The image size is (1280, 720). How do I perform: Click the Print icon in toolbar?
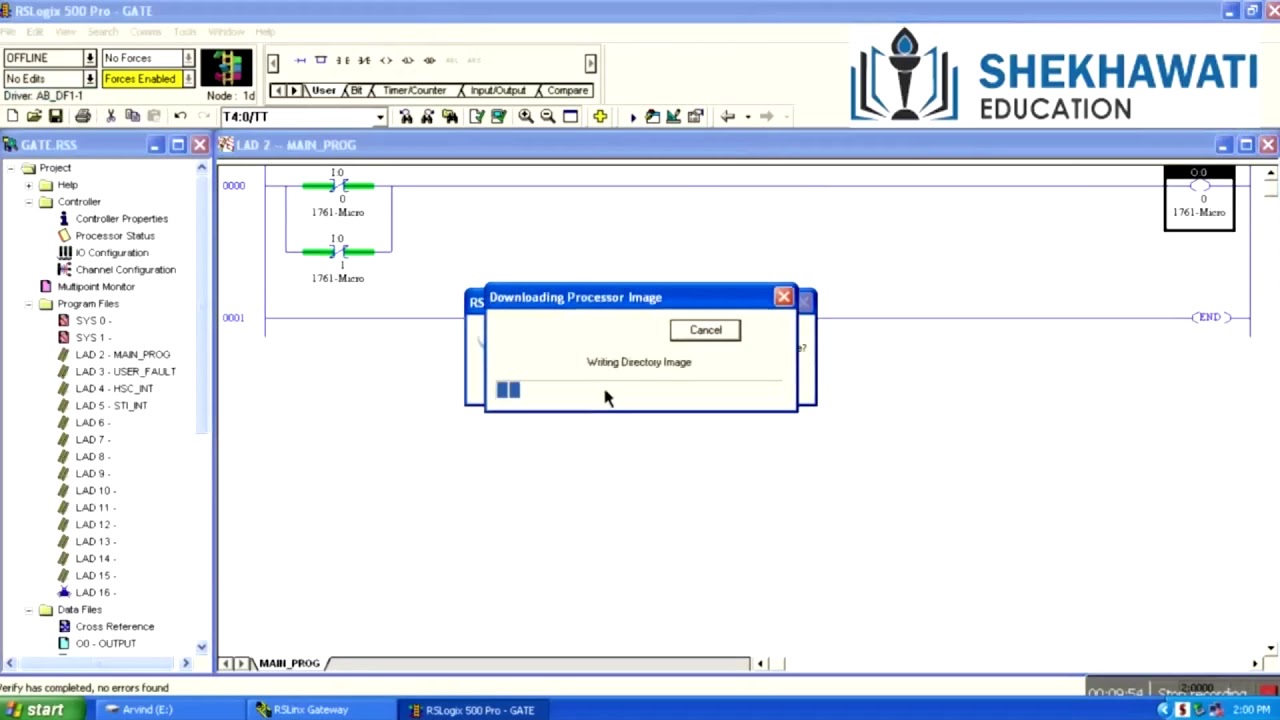coord(83,117)
